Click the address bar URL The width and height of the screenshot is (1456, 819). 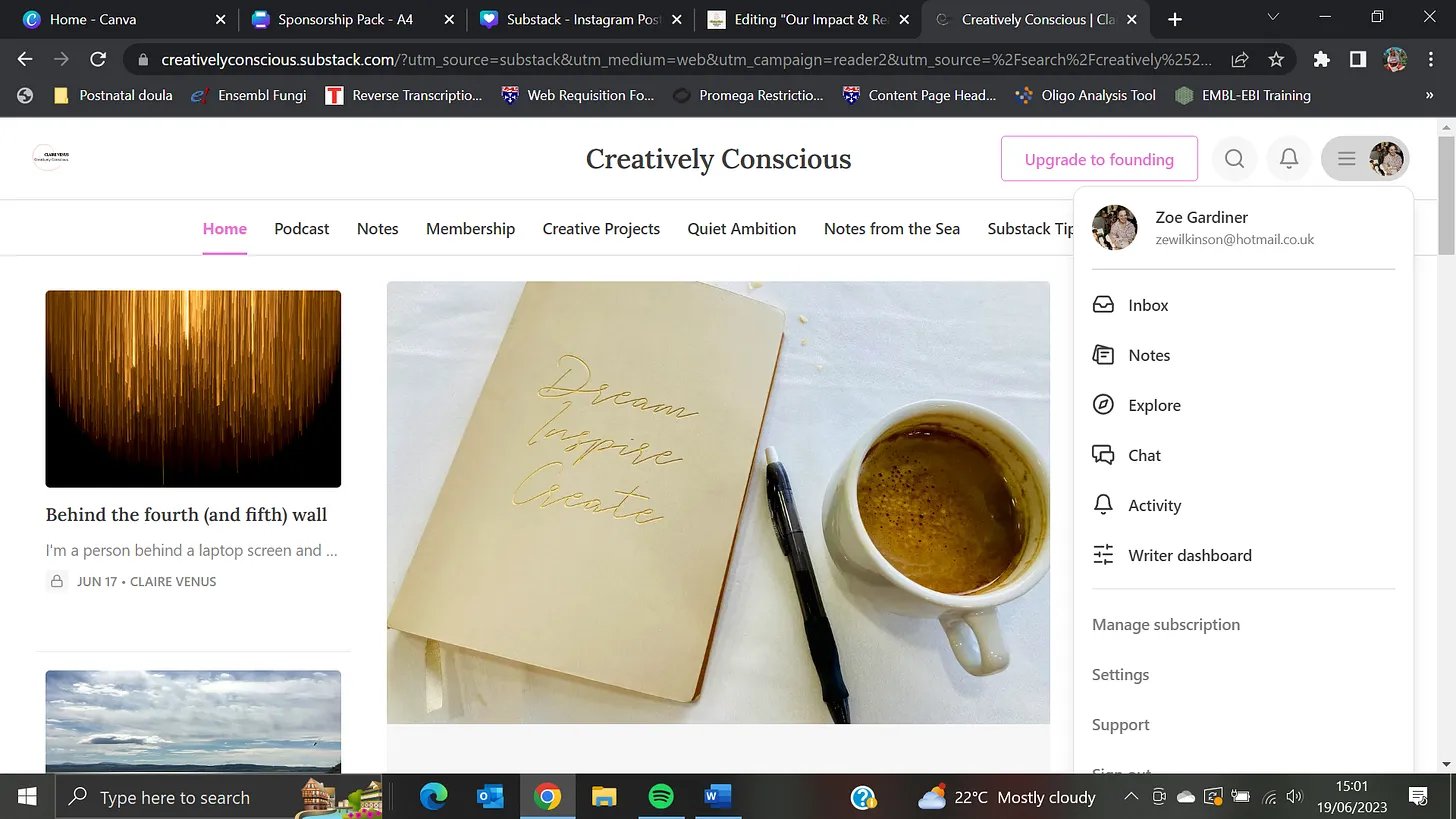(687, 59)
